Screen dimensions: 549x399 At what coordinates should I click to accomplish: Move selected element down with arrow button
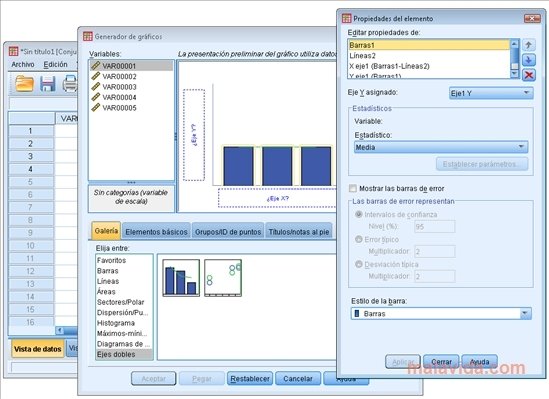coord(529,60)
